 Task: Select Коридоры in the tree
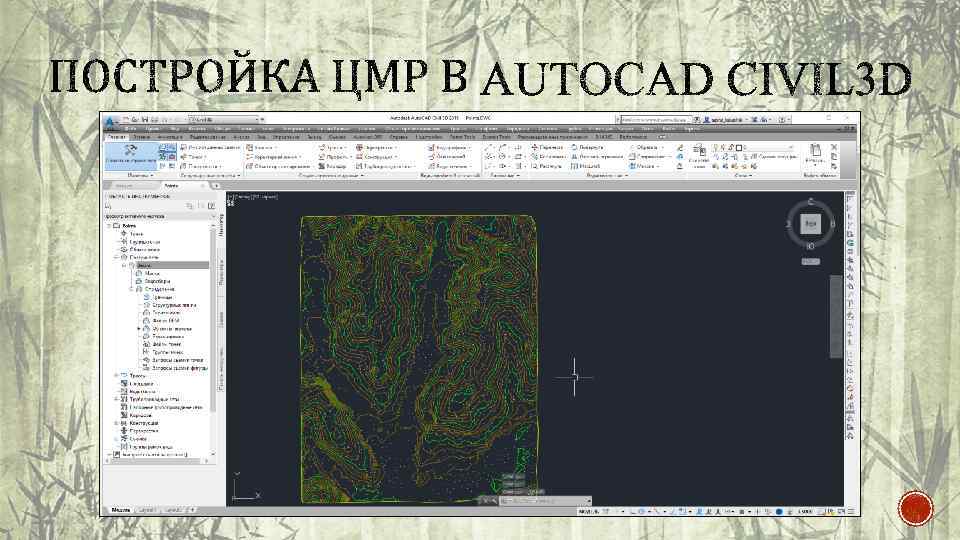[x=141, y=415]
